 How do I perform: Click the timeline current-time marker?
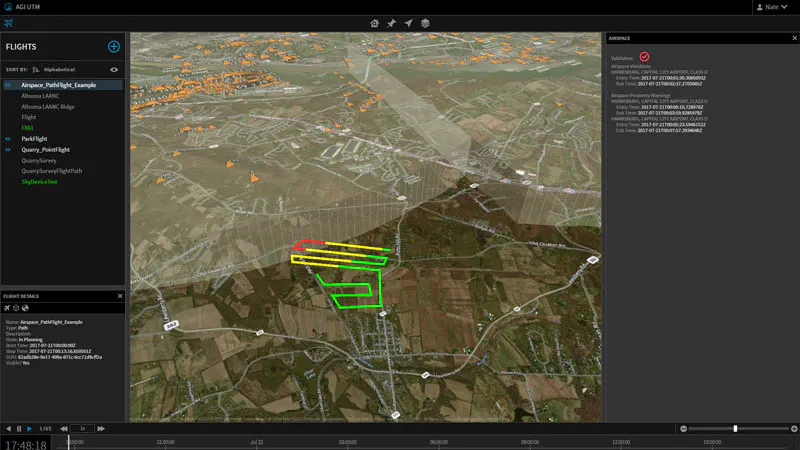coord(68,442)
